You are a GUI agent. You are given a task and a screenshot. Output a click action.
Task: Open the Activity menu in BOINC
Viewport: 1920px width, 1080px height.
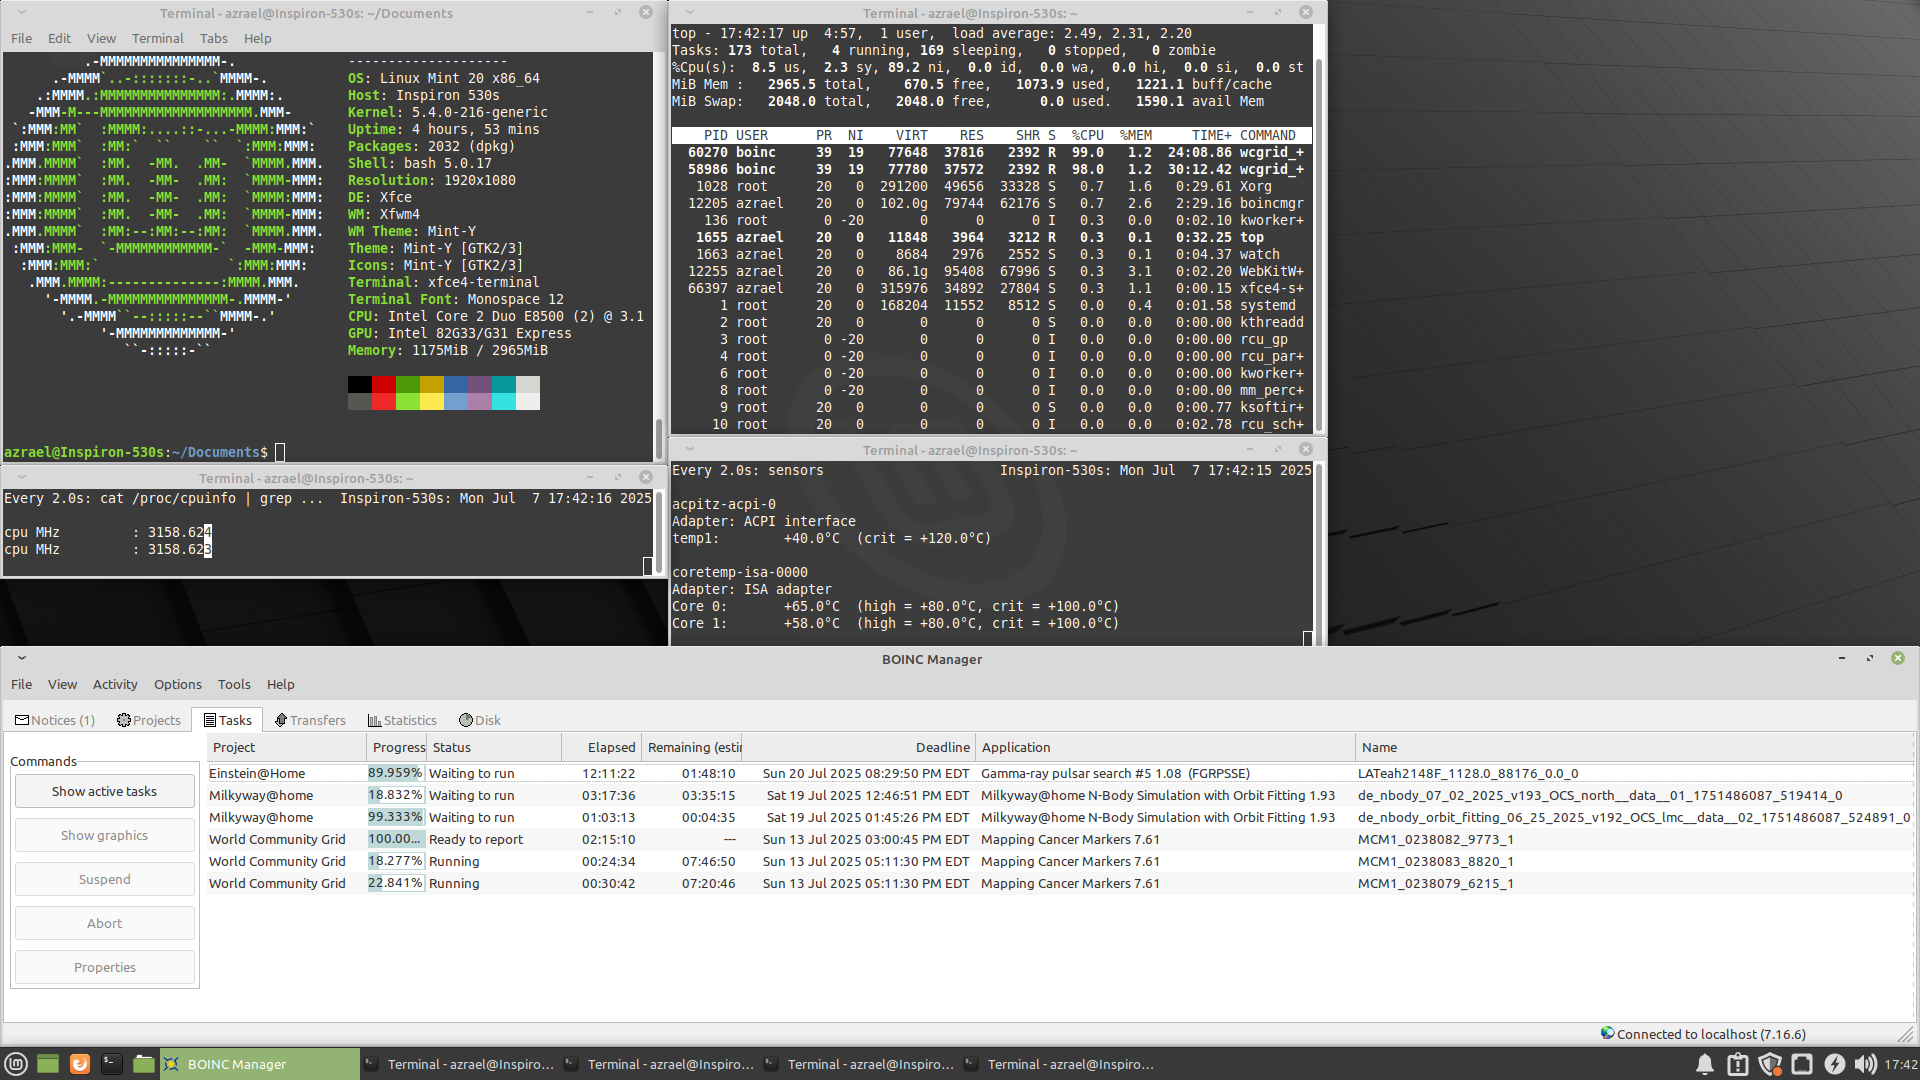point(115,684)
